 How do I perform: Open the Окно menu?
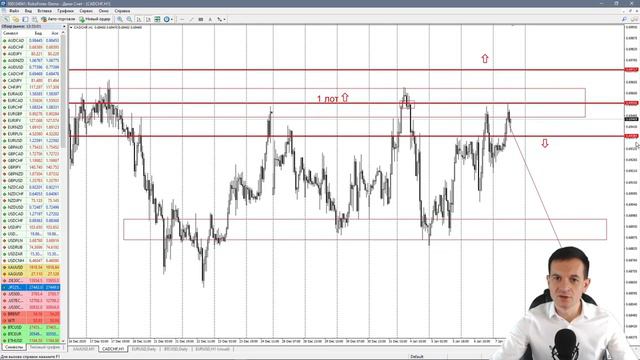click(104, 11)
